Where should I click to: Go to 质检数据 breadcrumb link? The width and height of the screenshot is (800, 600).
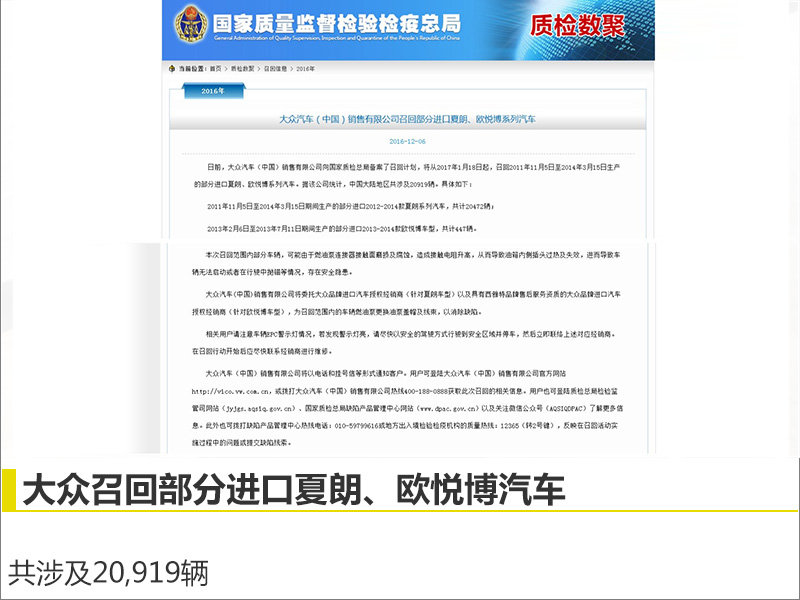pyautogui.click(x=242, y=68)
